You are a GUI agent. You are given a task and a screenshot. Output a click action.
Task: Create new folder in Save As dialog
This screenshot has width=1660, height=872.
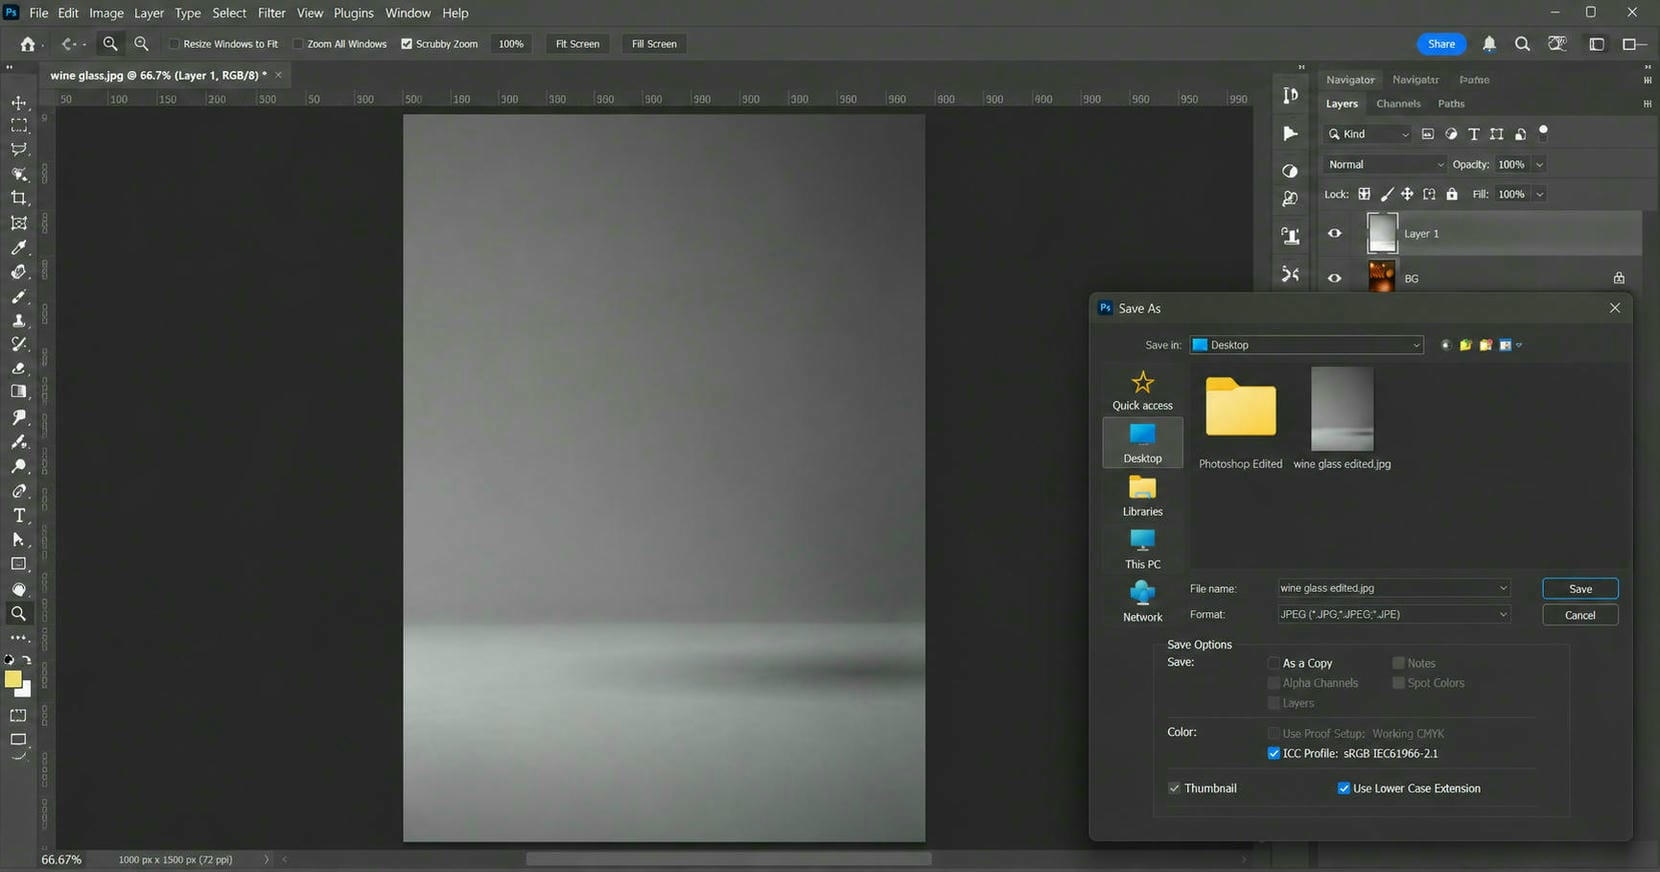(1486, 345)
